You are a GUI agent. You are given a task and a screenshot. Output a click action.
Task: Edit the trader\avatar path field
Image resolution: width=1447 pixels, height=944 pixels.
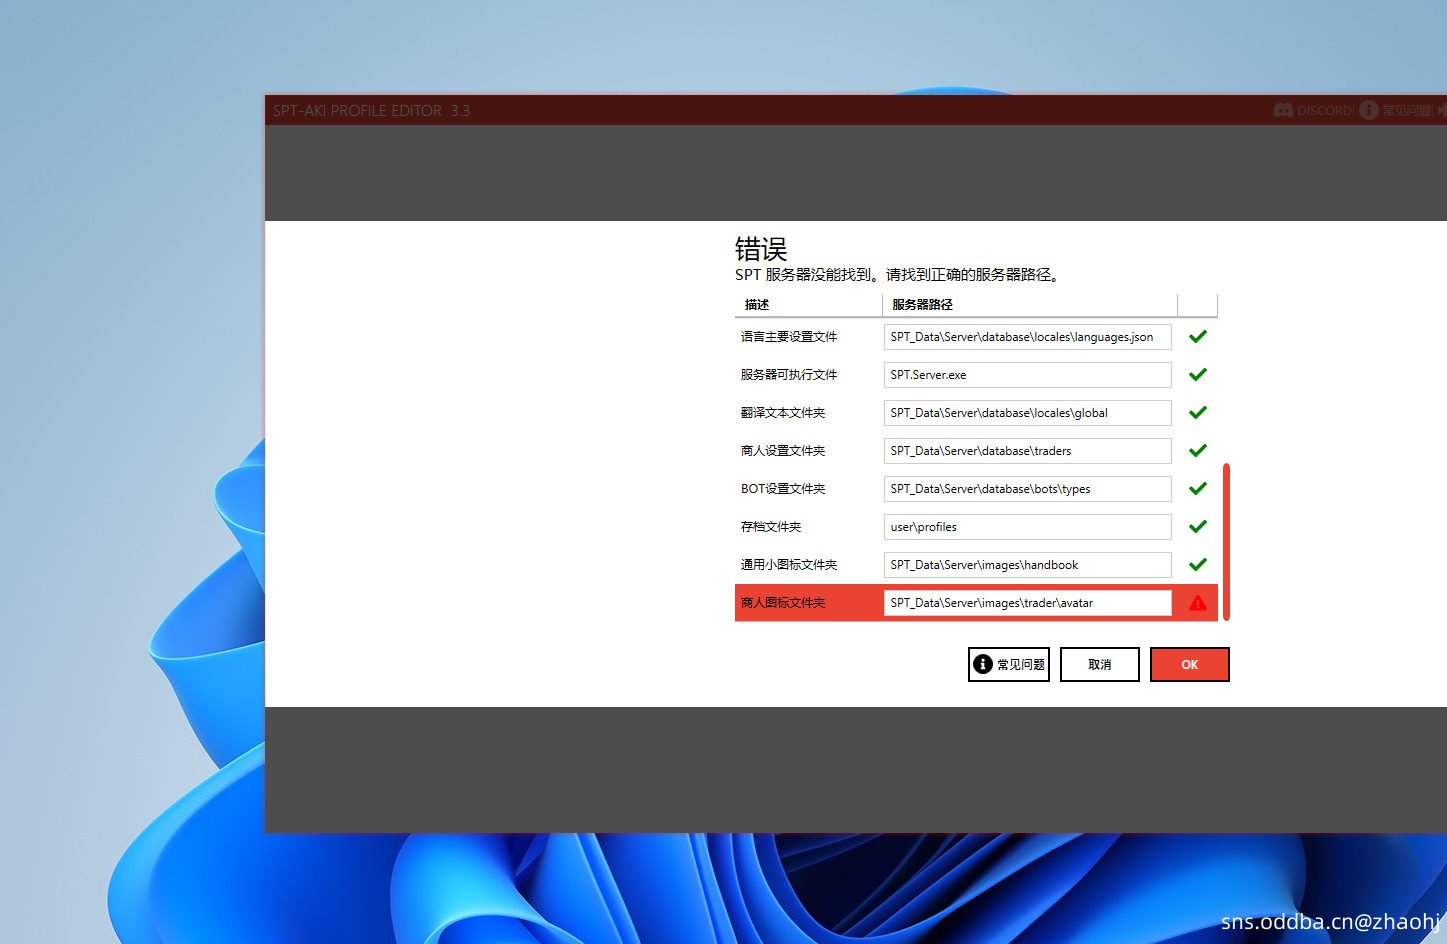(x=1027, y=603)
